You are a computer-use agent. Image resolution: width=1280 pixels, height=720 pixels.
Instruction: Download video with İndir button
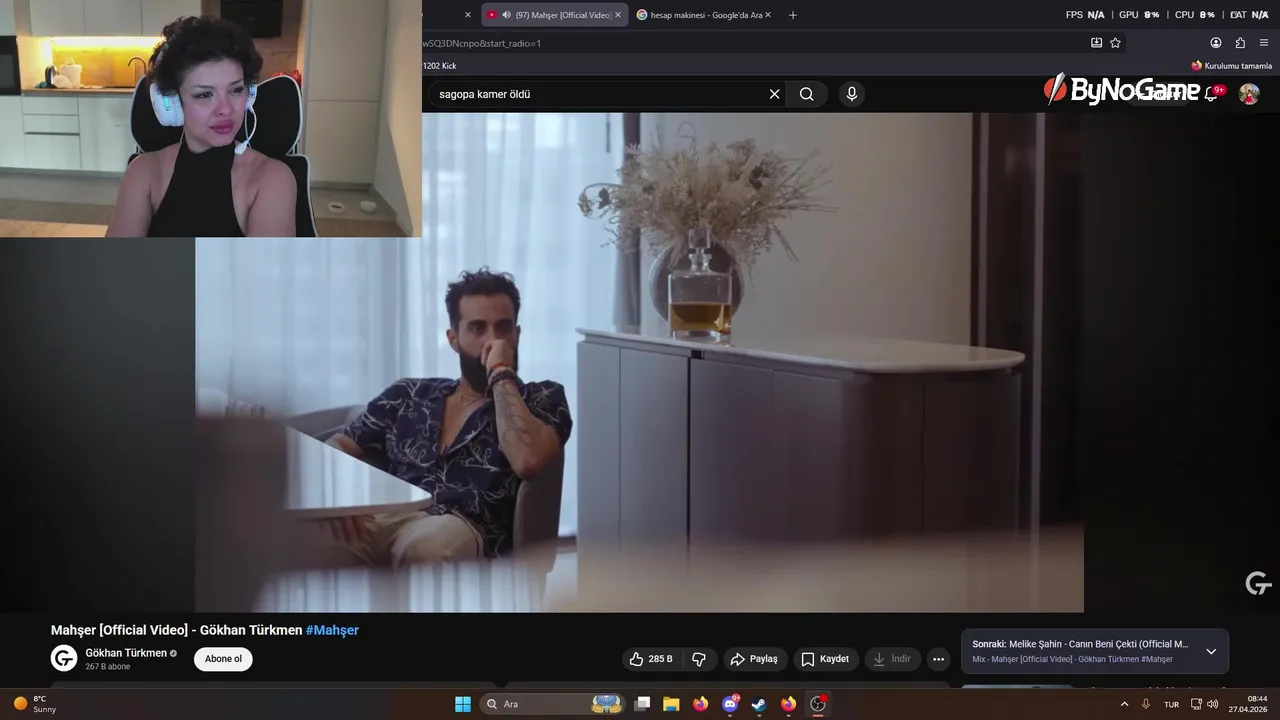[892, 659]
